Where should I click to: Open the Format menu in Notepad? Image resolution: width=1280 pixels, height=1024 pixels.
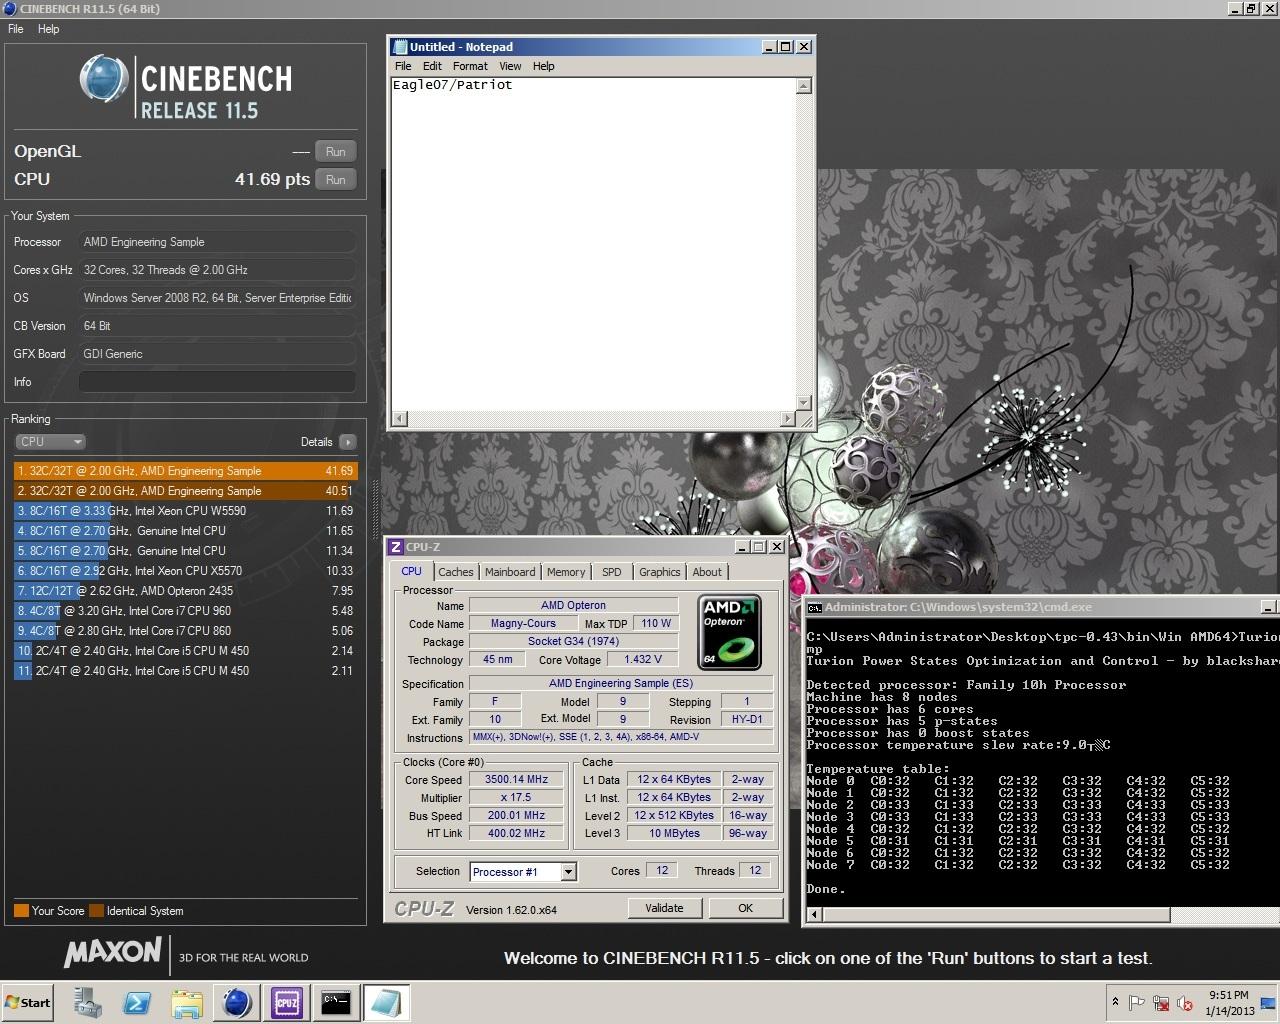pyautogui.click(x=469, y=66)
